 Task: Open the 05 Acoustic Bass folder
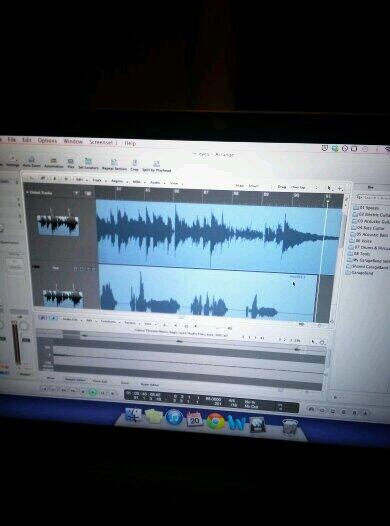click(368, 235)
